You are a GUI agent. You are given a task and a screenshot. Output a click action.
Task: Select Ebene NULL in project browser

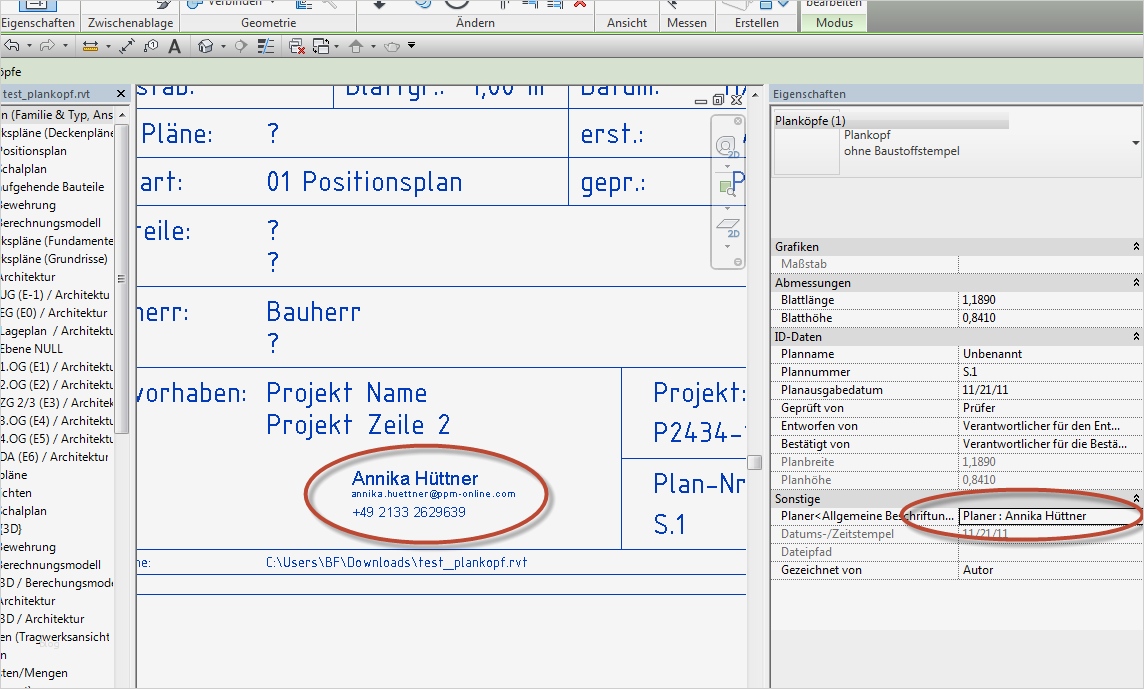click(x=31, y=349)
